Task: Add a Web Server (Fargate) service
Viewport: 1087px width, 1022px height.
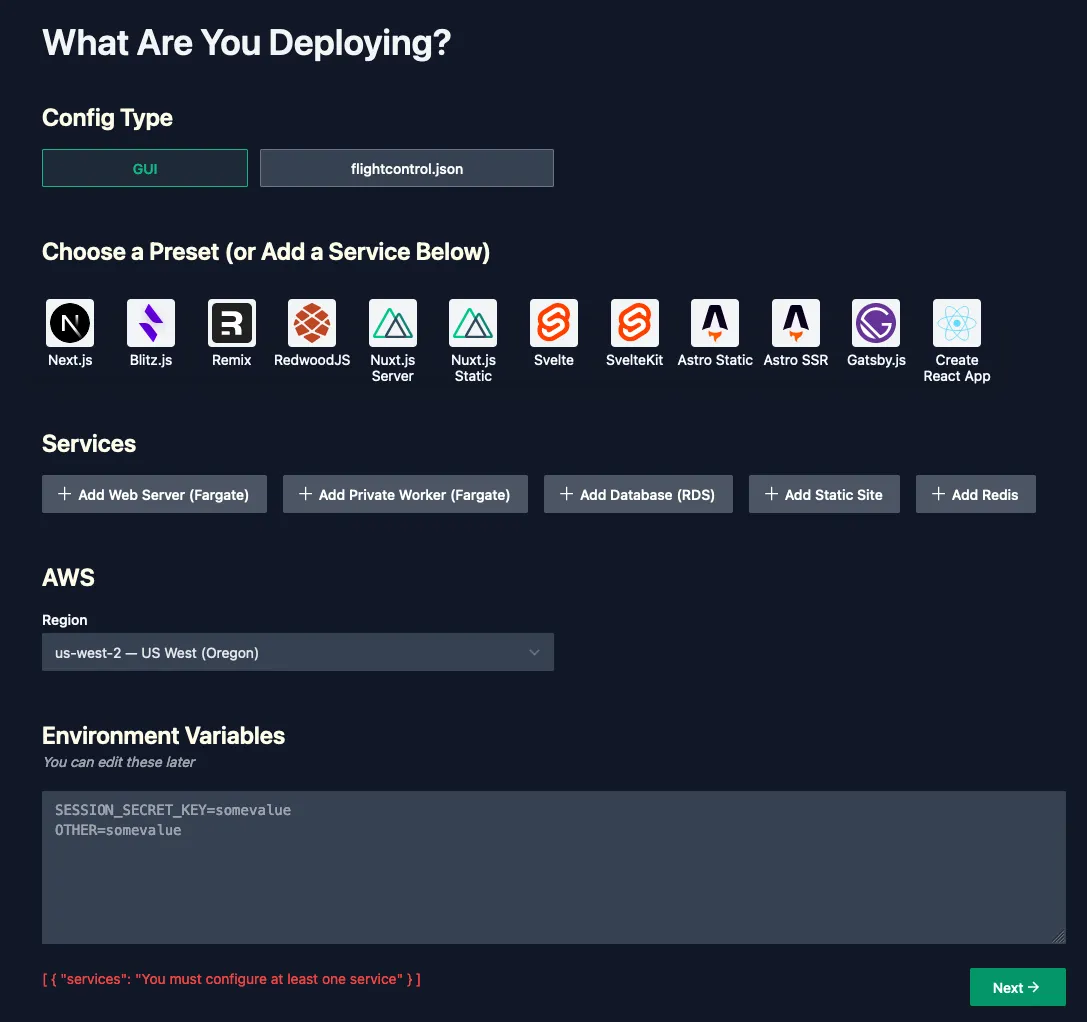Action: 154,493
